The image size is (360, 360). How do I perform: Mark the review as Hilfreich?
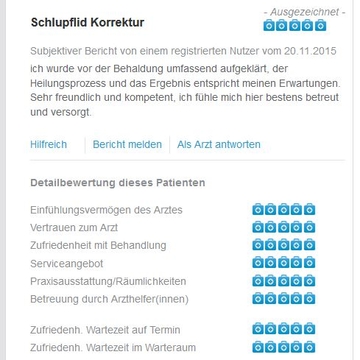(49, 145)
